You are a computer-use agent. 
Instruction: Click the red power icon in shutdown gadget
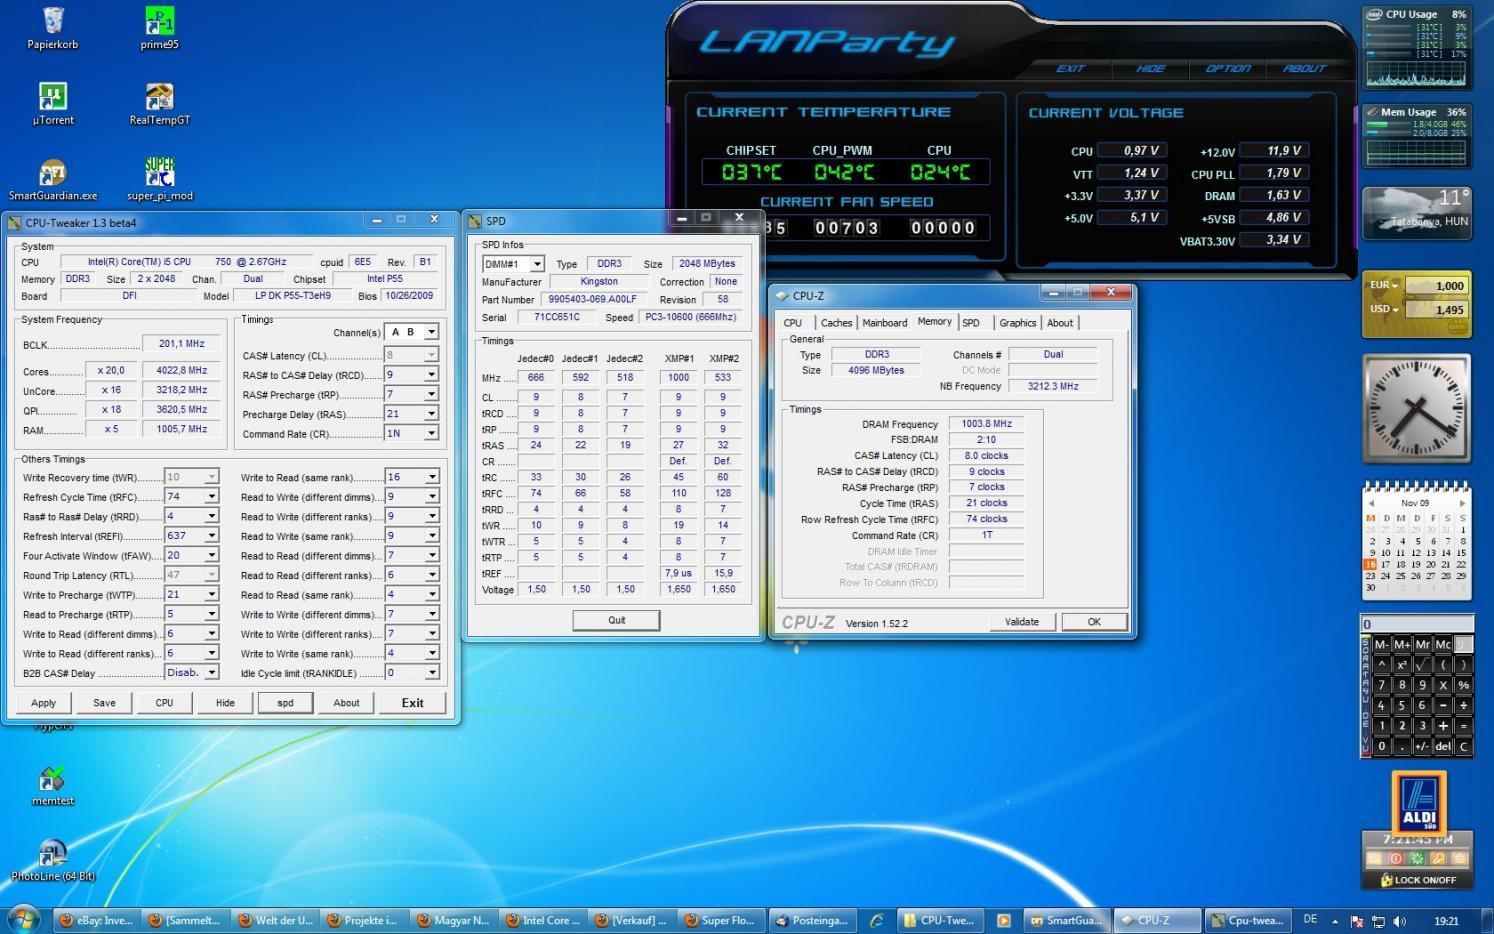pyautogui.click(x=1396, y=858)
